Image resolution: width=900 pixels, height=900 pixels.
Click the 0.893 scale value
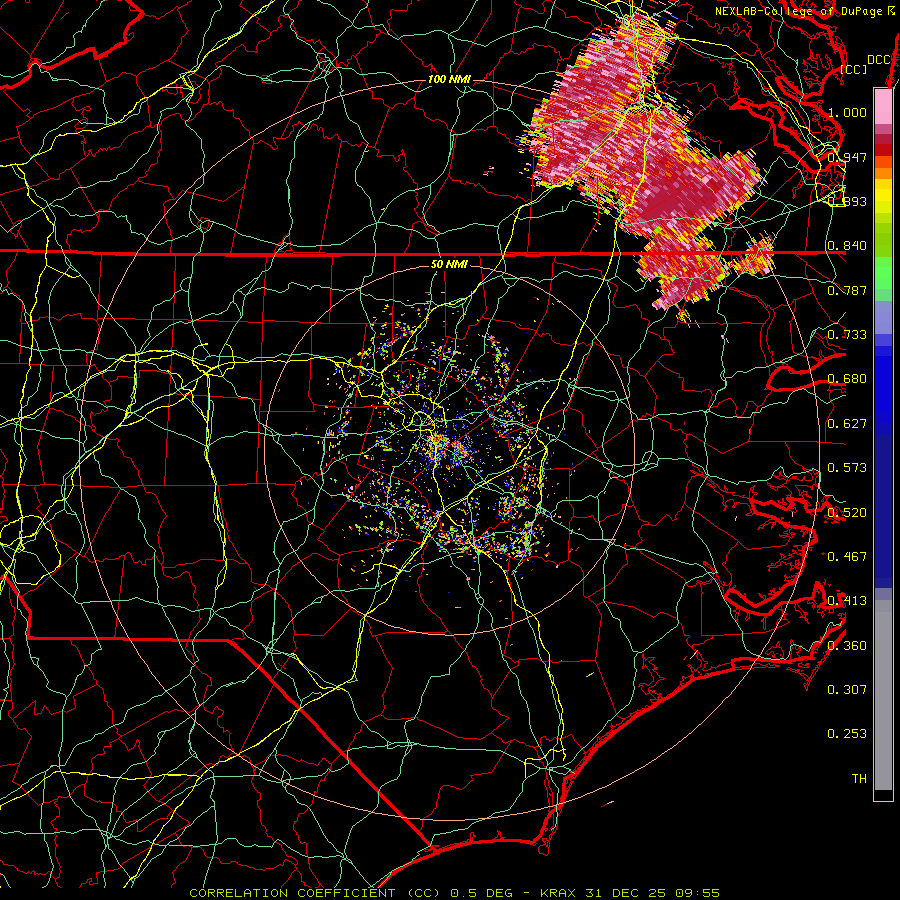point(847,201)
